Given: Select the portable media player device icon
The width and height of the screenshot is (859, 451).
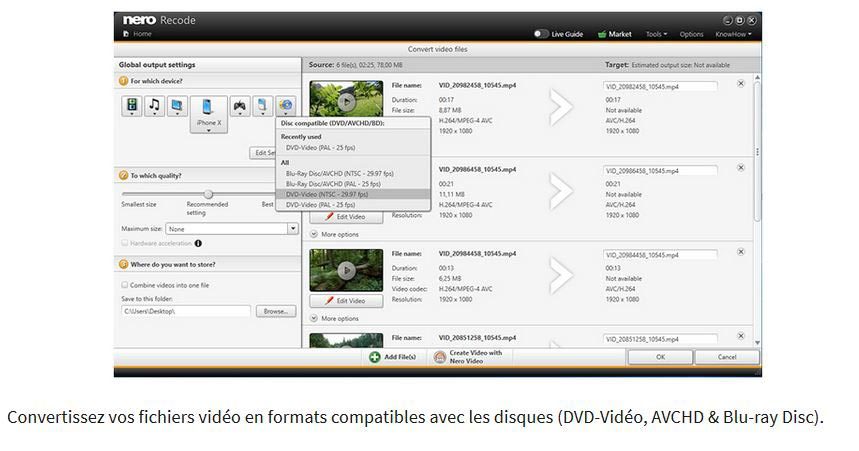Looking at the screenshot, I should (262, 106).
